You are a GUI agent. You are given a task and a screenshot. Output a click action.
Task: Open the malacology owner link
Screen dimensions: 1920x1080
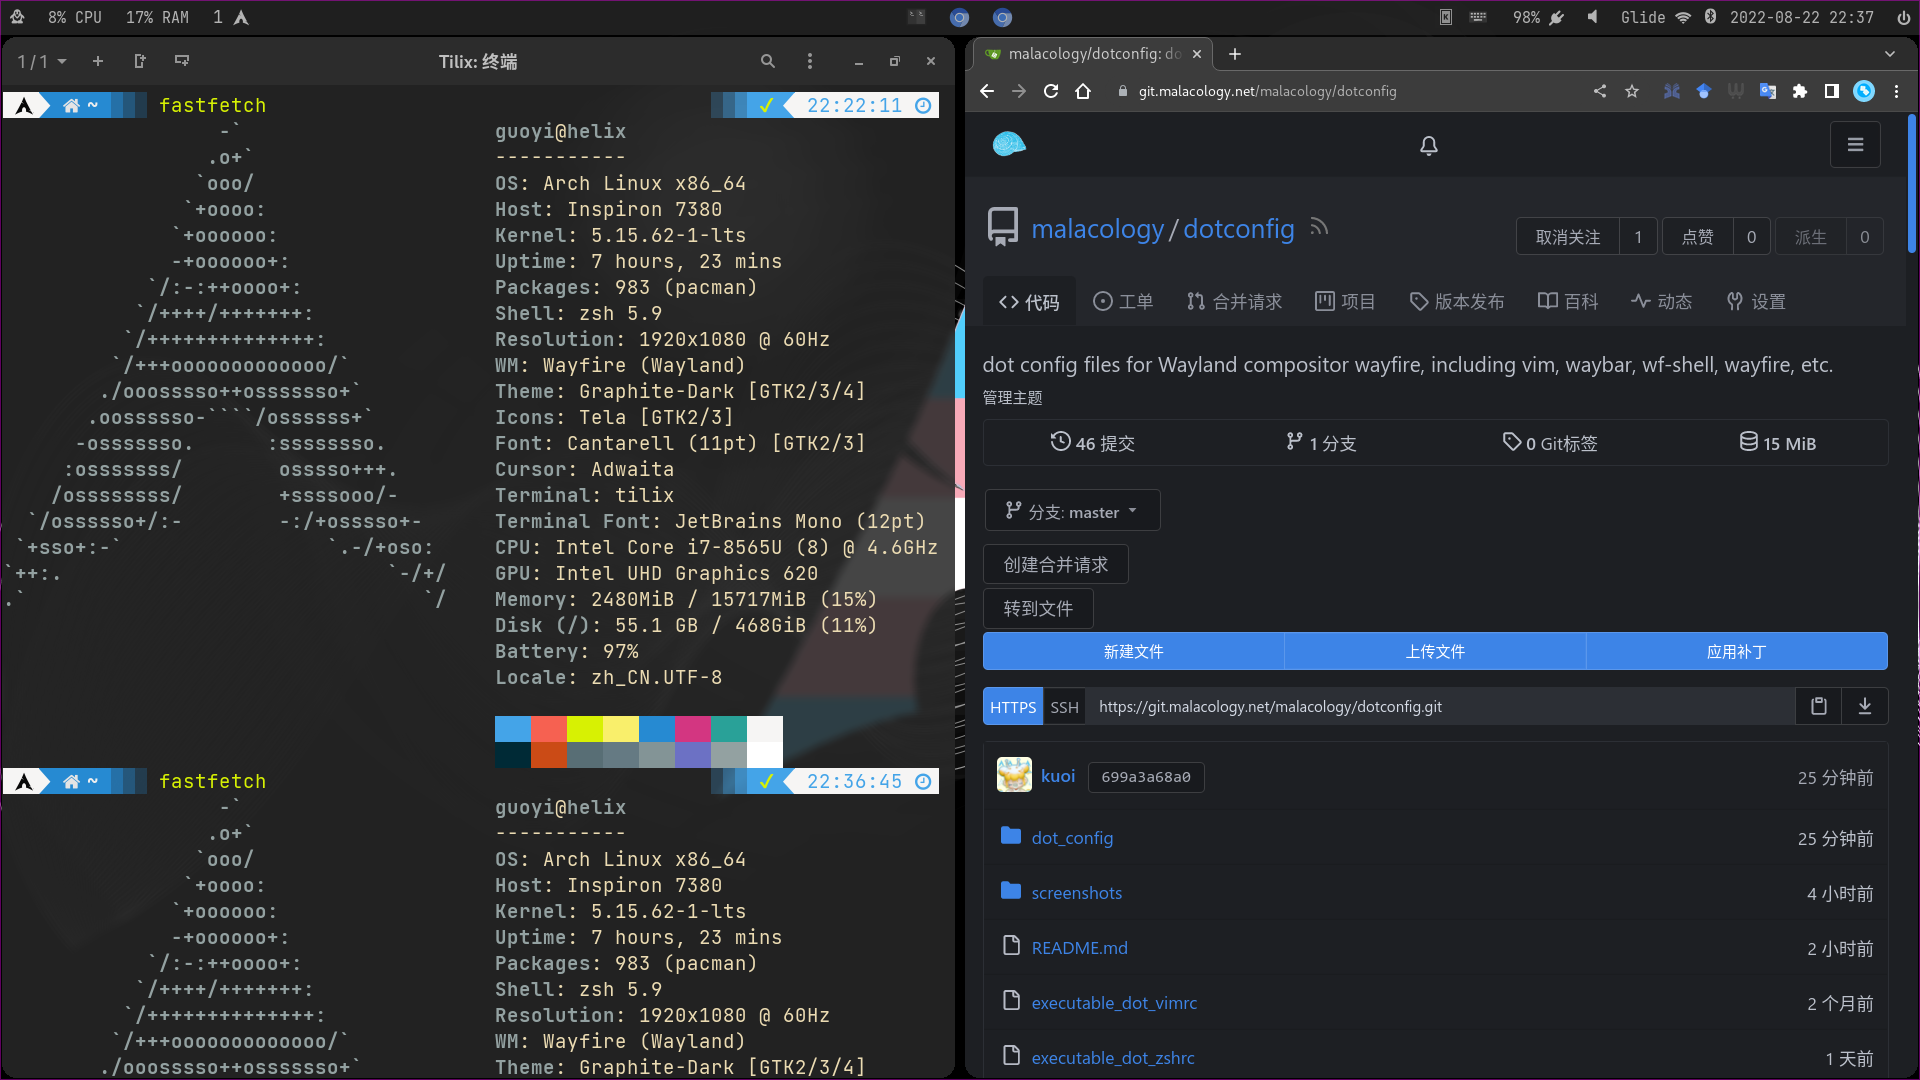coord(1097,229)
